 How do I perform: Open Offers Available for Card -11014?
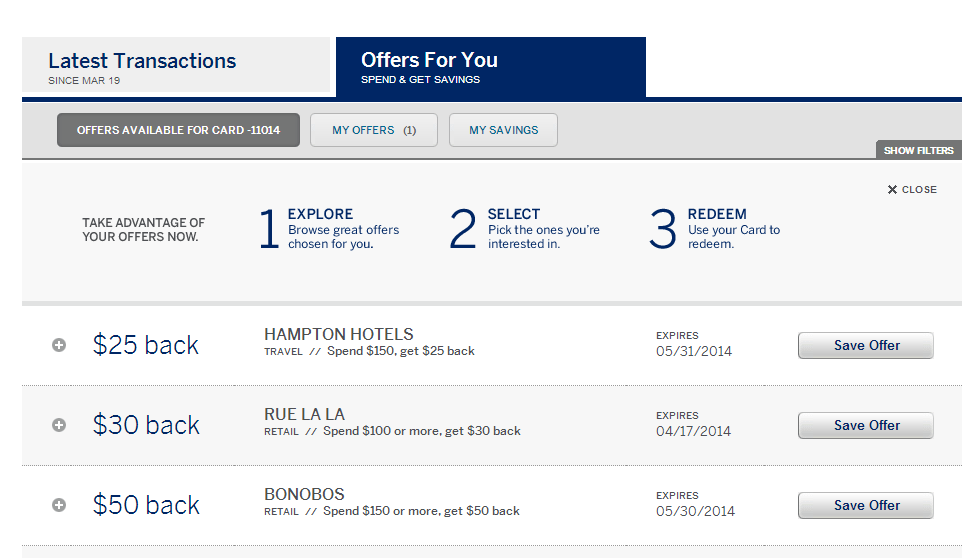click(178, 130)
